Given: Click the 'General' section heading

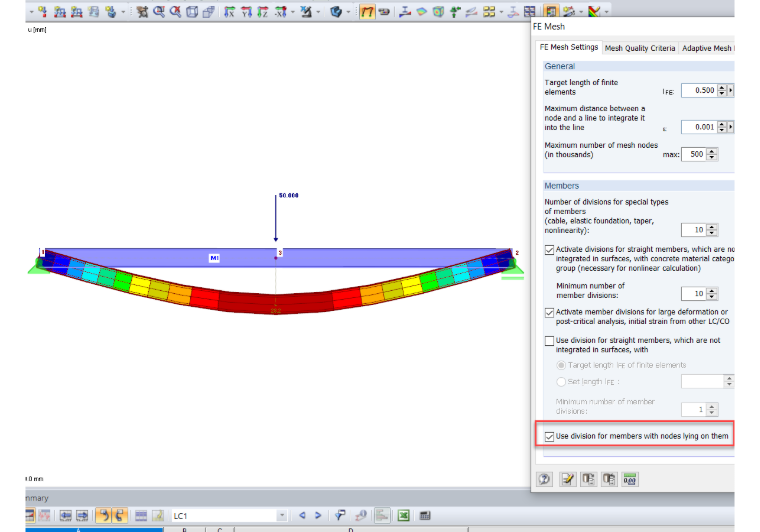Looking at the screenshot, I should point(559,66).
